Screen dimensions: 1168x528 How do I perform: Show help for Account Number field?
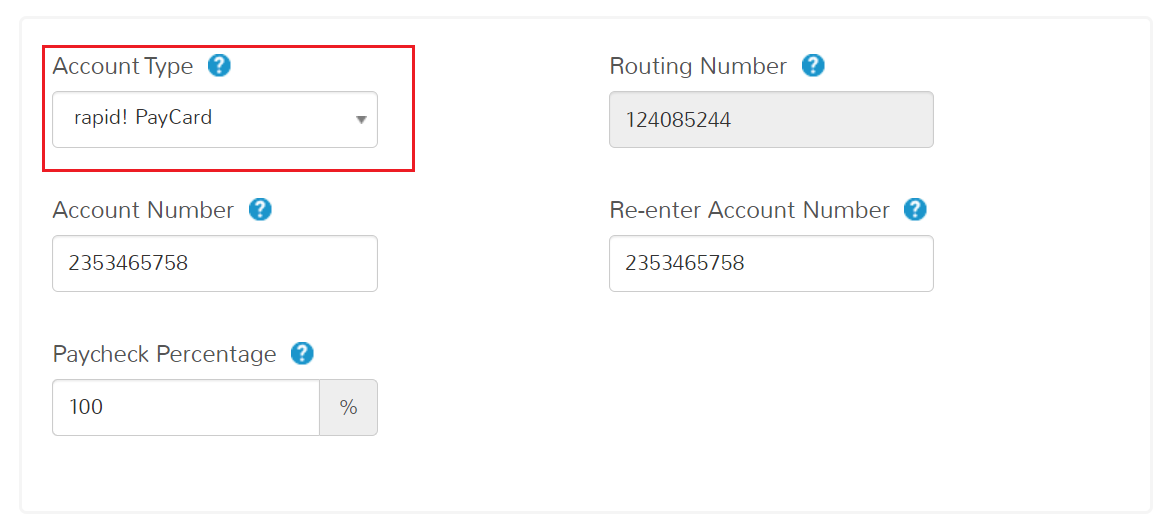click(x=260, y=210)
